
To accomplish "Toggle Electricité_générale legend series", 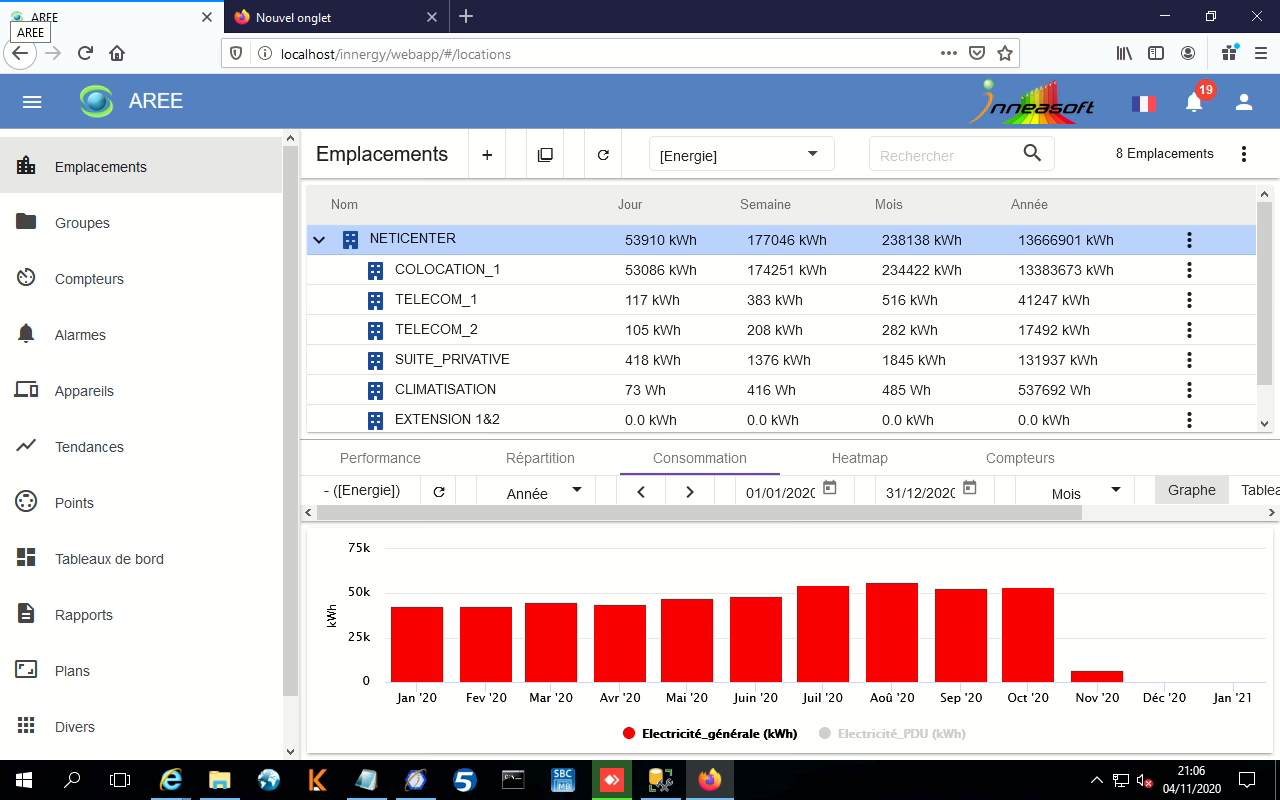I will (710, 733).
